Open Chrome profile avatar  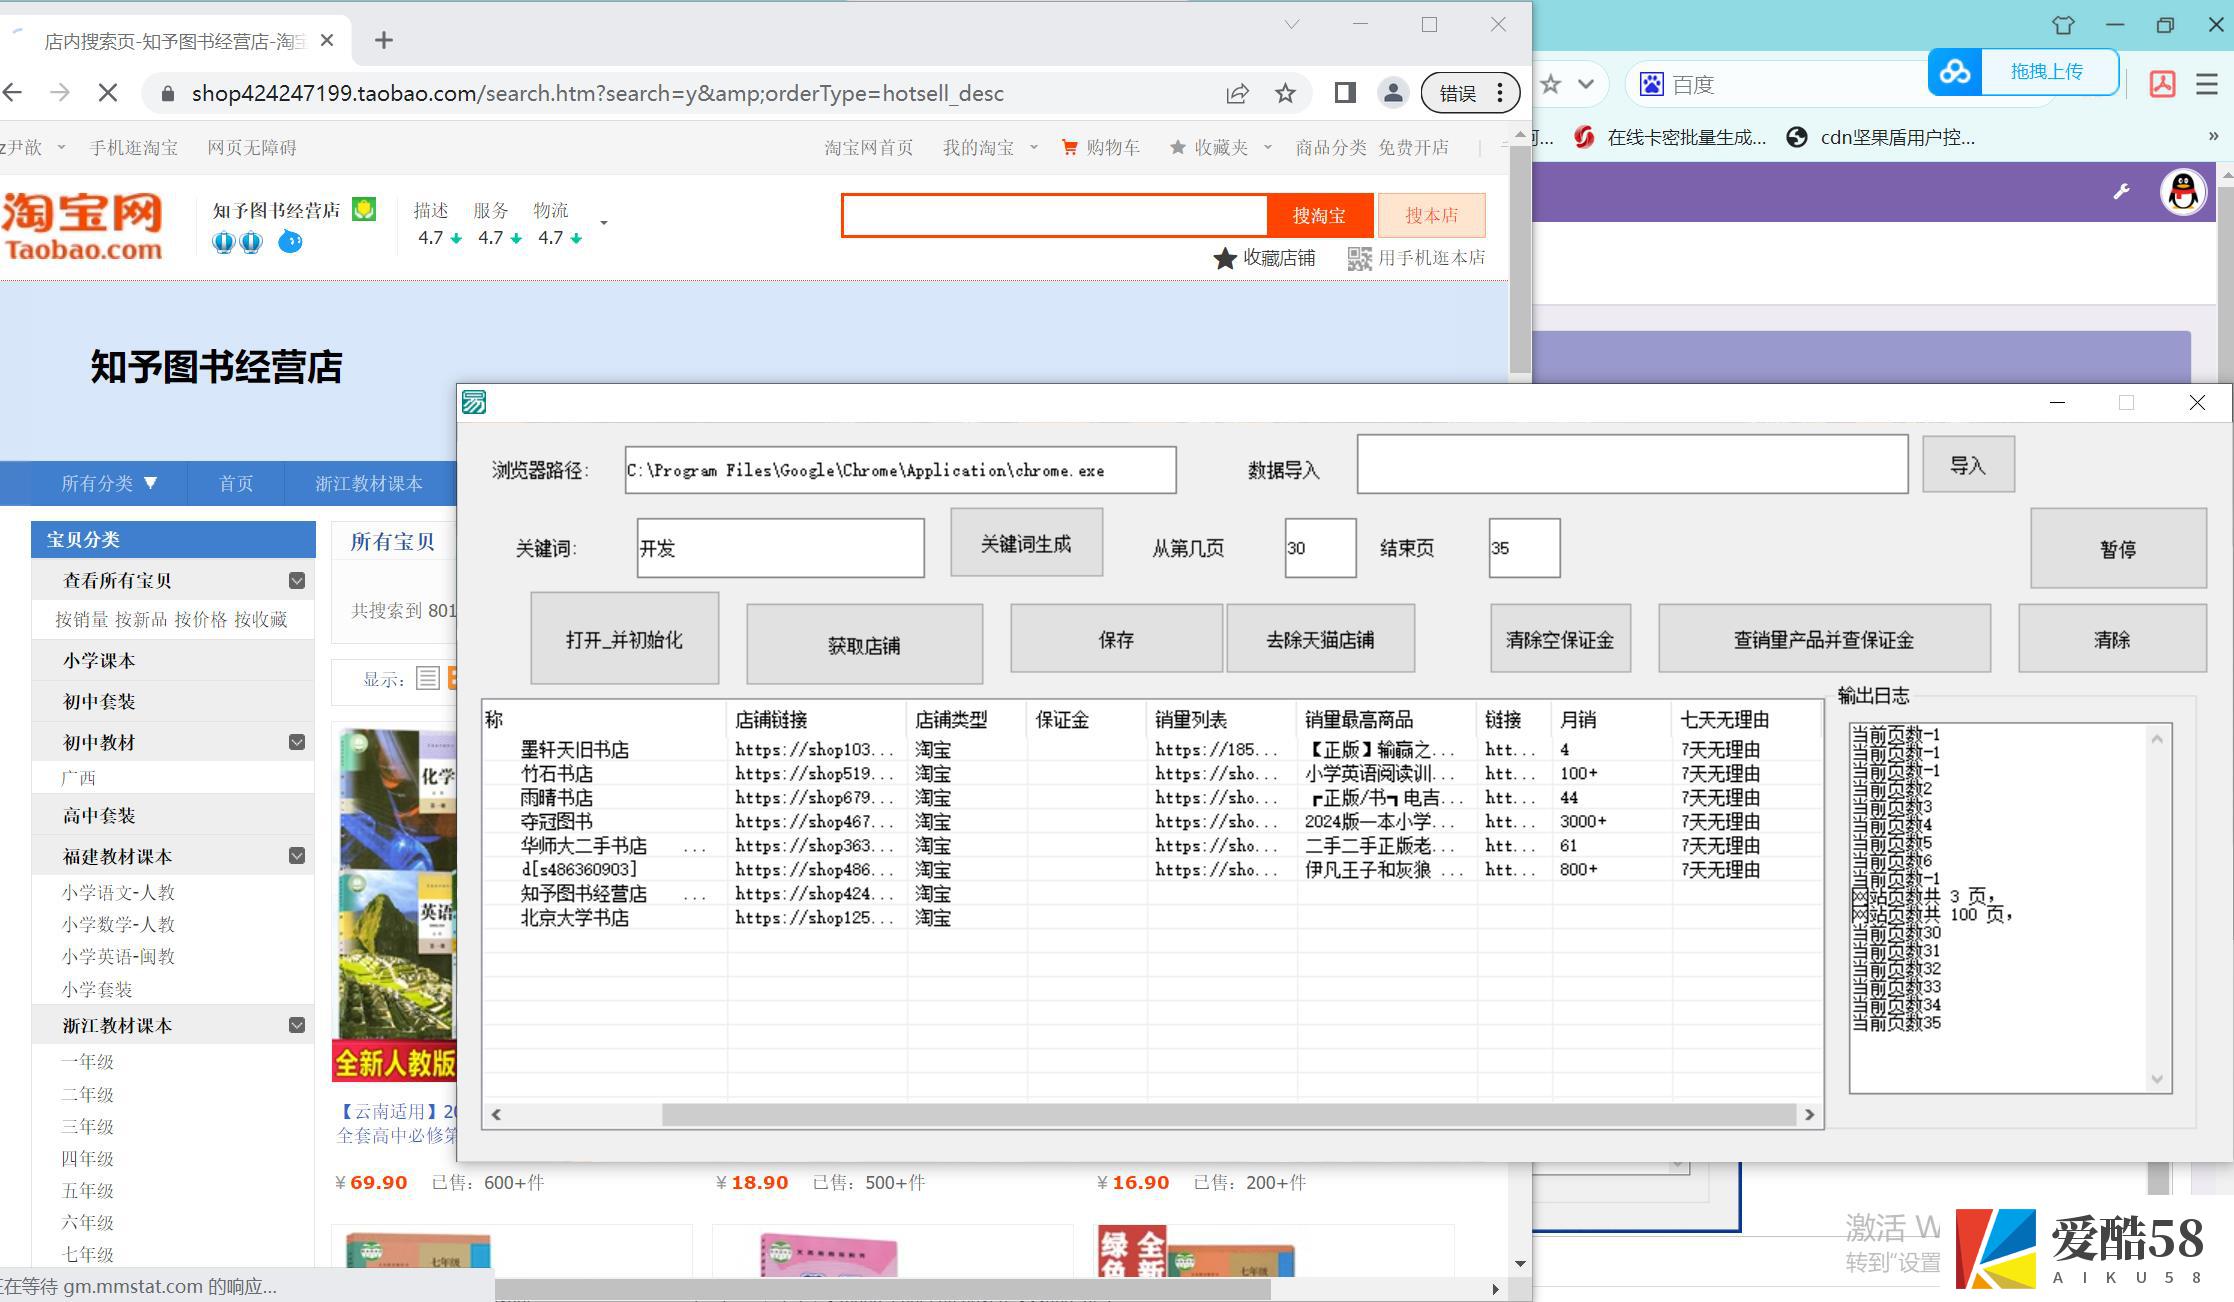1392,93
